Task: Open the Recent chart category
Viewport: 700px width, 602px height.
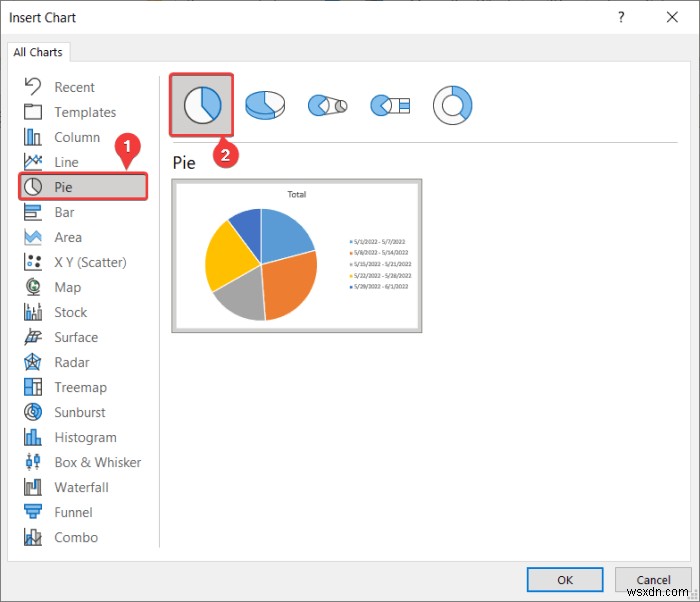Action: coord(75,87)
